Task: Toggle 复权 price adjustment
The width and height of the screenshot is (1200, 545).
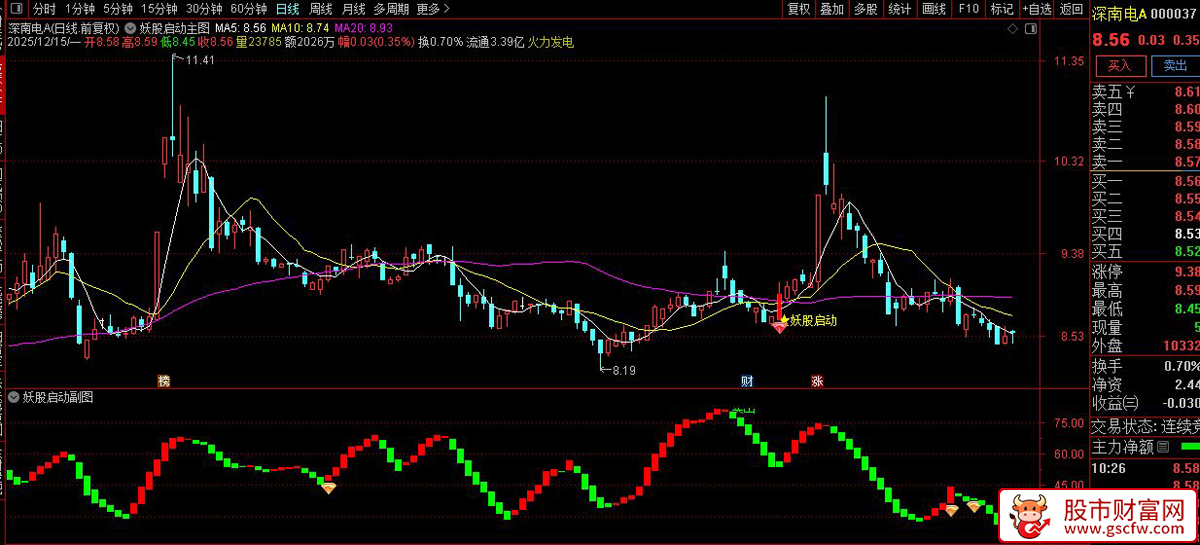Action: click(799, 9)
